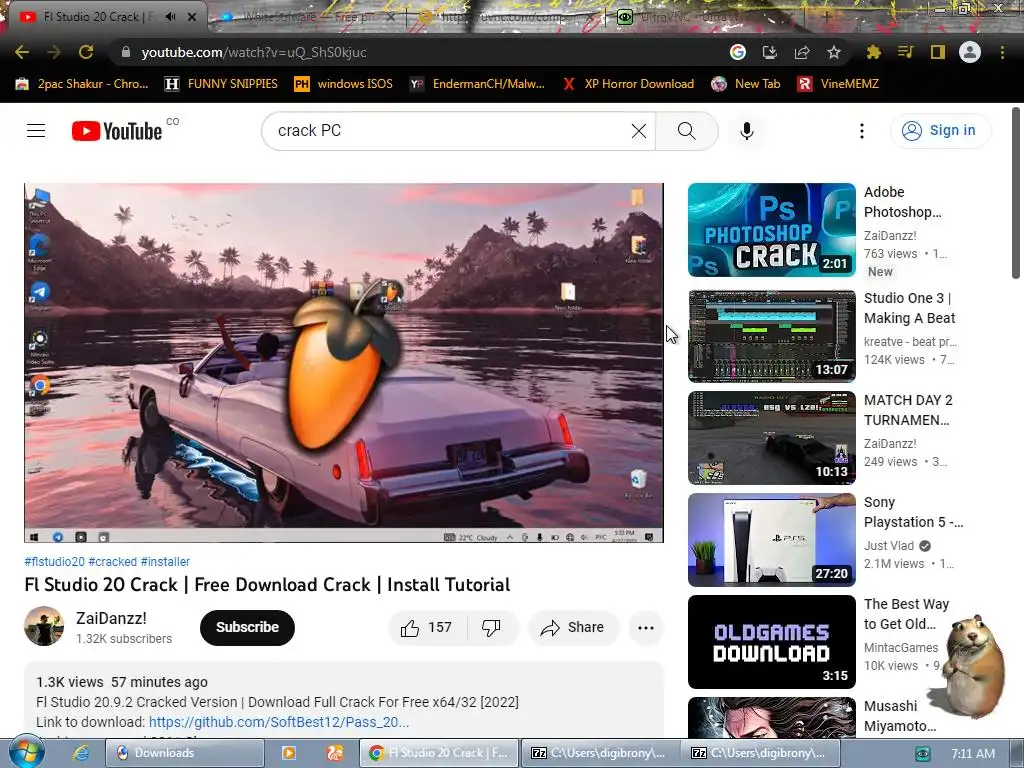Click the Google icon in address bar

[738, 52]
